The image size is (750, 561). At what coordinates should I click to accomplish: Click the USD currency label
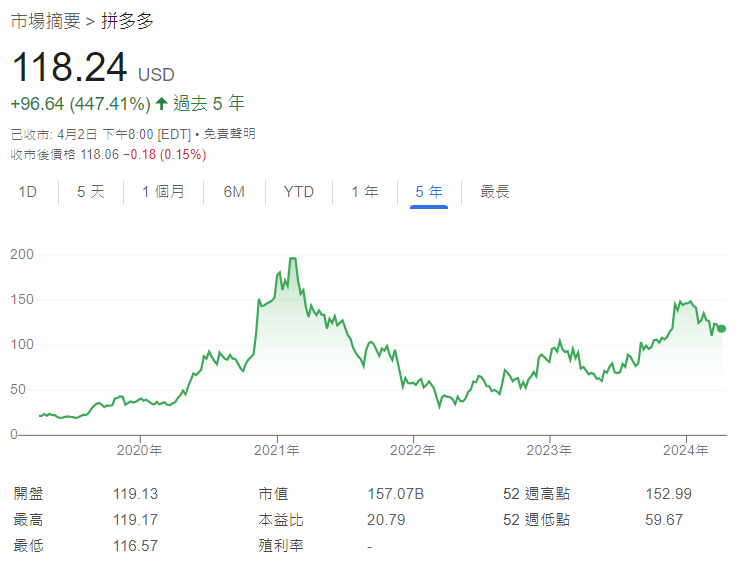point(156,75)
